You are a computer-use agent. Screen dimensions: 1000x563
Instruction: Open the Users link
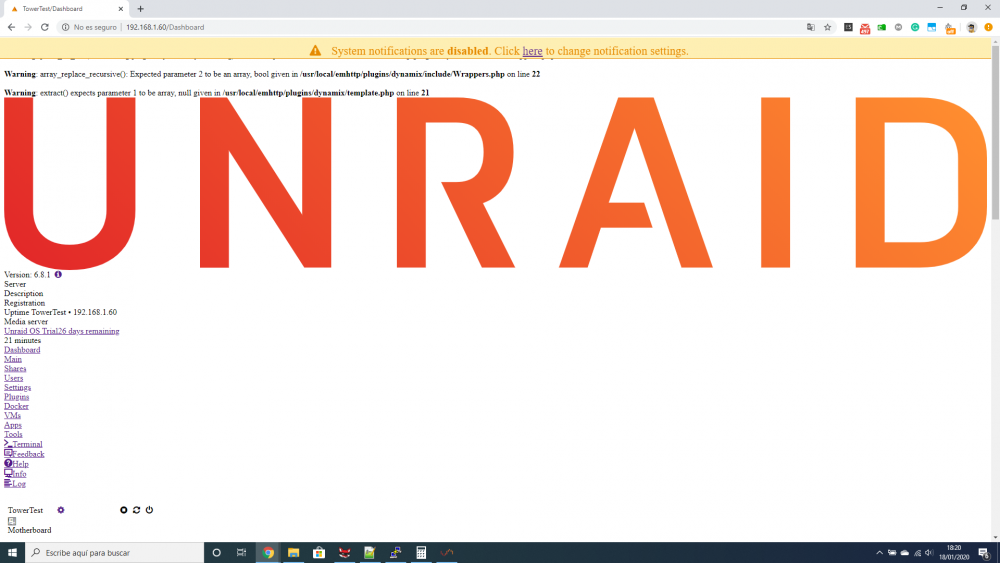pyautogui.click(x=13, y=378)
